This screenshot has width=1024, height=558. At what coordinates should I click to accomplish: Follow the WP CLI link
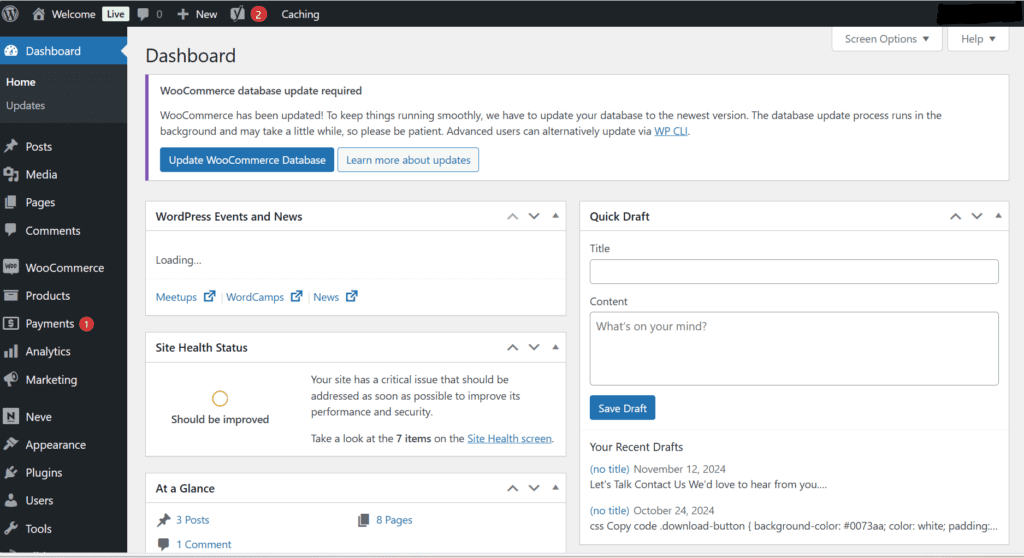(671, 131)
